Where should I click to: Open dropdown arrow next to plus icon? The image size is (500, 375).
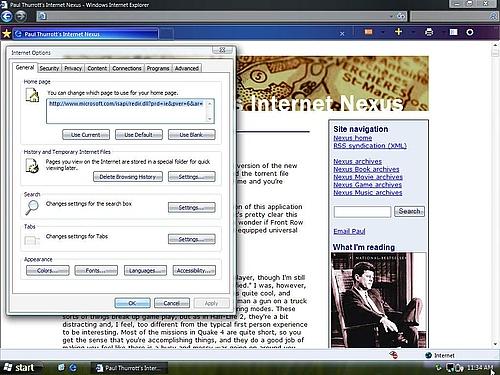click(x=413, y=32)
